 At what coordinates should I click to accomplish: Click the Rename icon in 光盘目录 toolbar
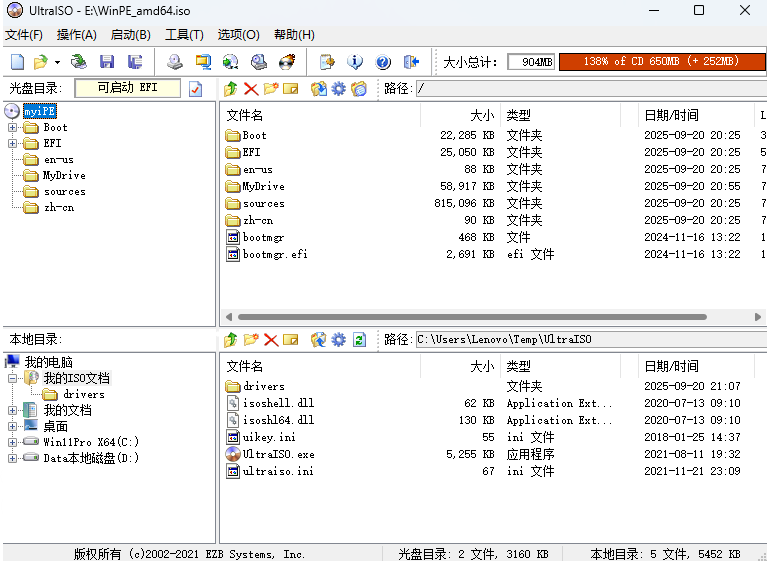point(291,89)
